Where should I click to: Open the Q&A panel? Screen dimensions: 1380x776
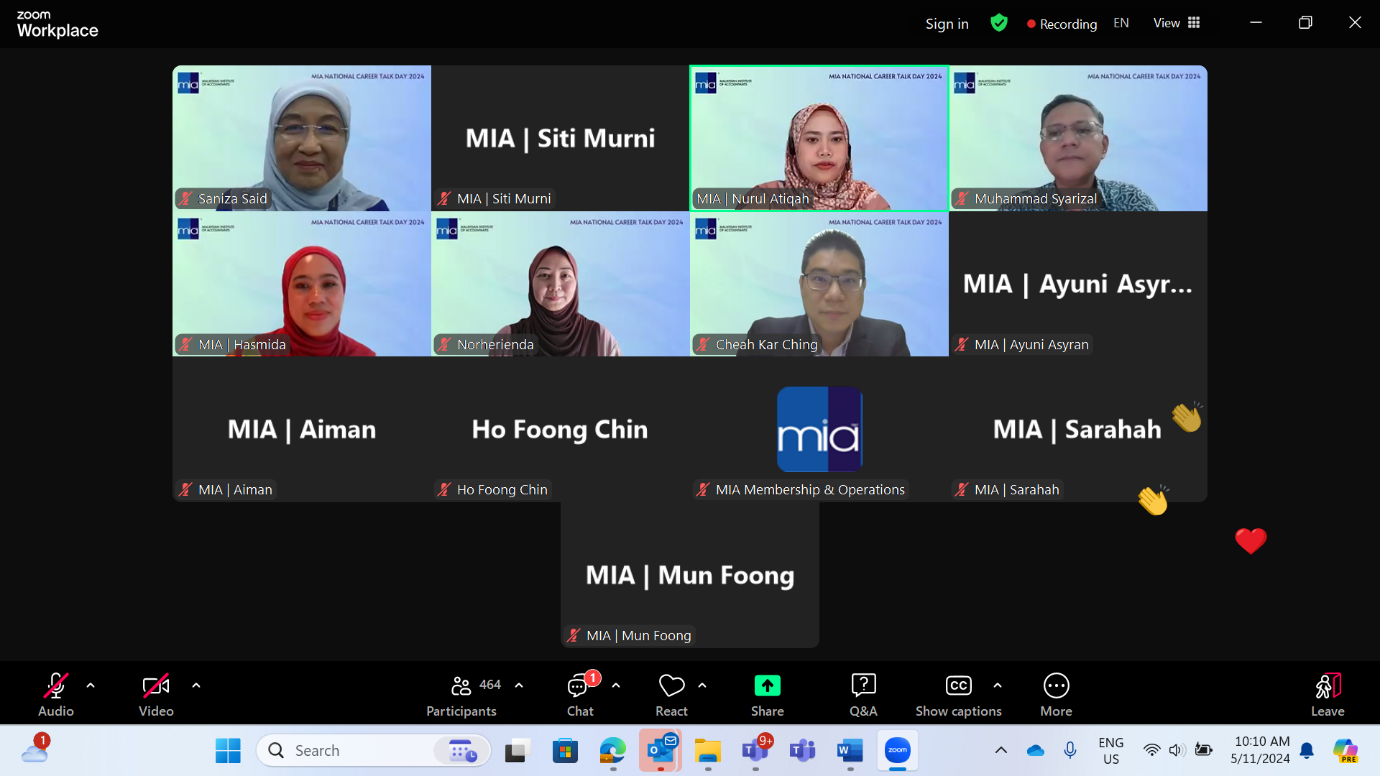coord(863,686)
